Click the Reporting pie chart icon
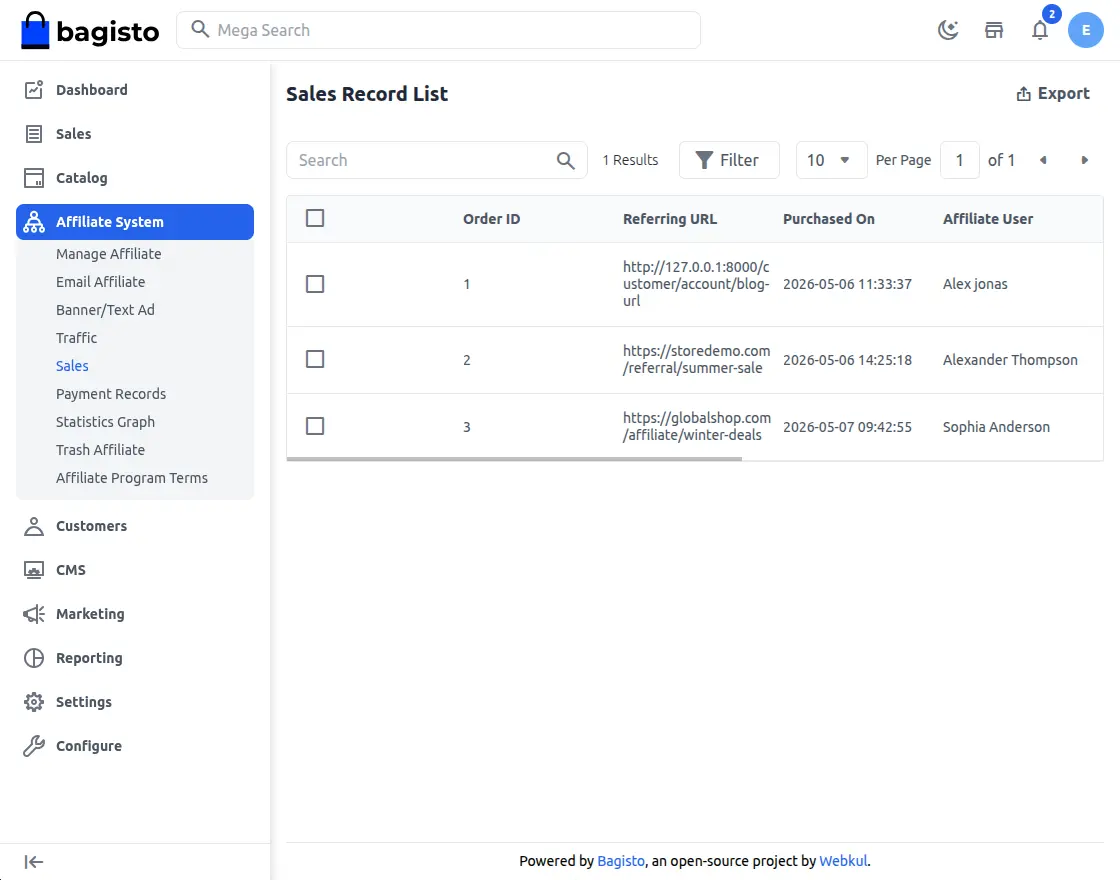The width and height of the screenshot is (1120, 880). pos(34,658)
